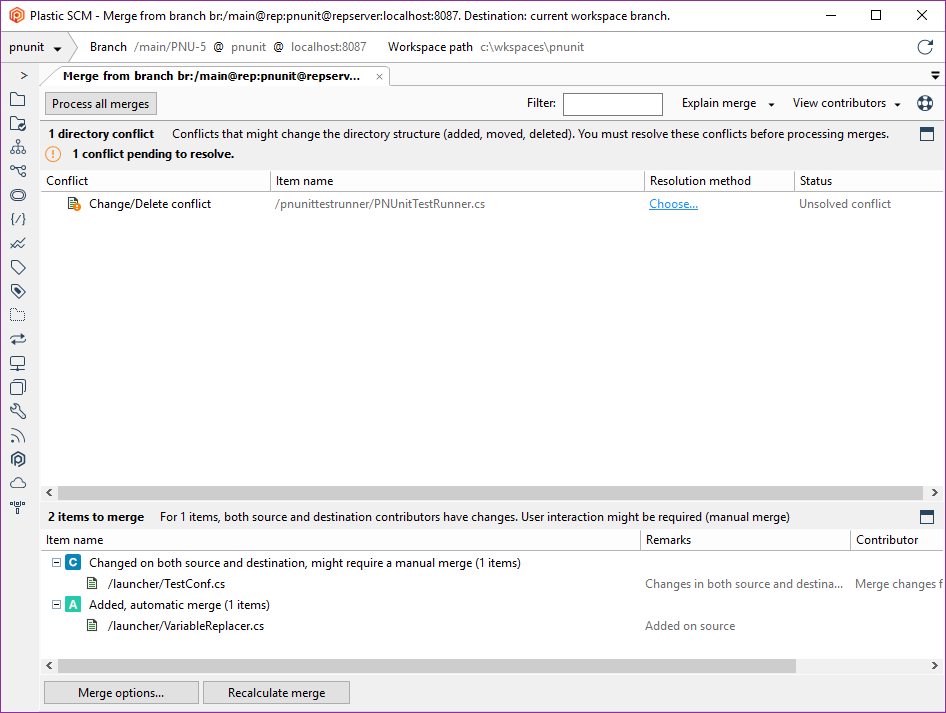
Task: Open the Changesets oval icon
Action: coord(18,195)
